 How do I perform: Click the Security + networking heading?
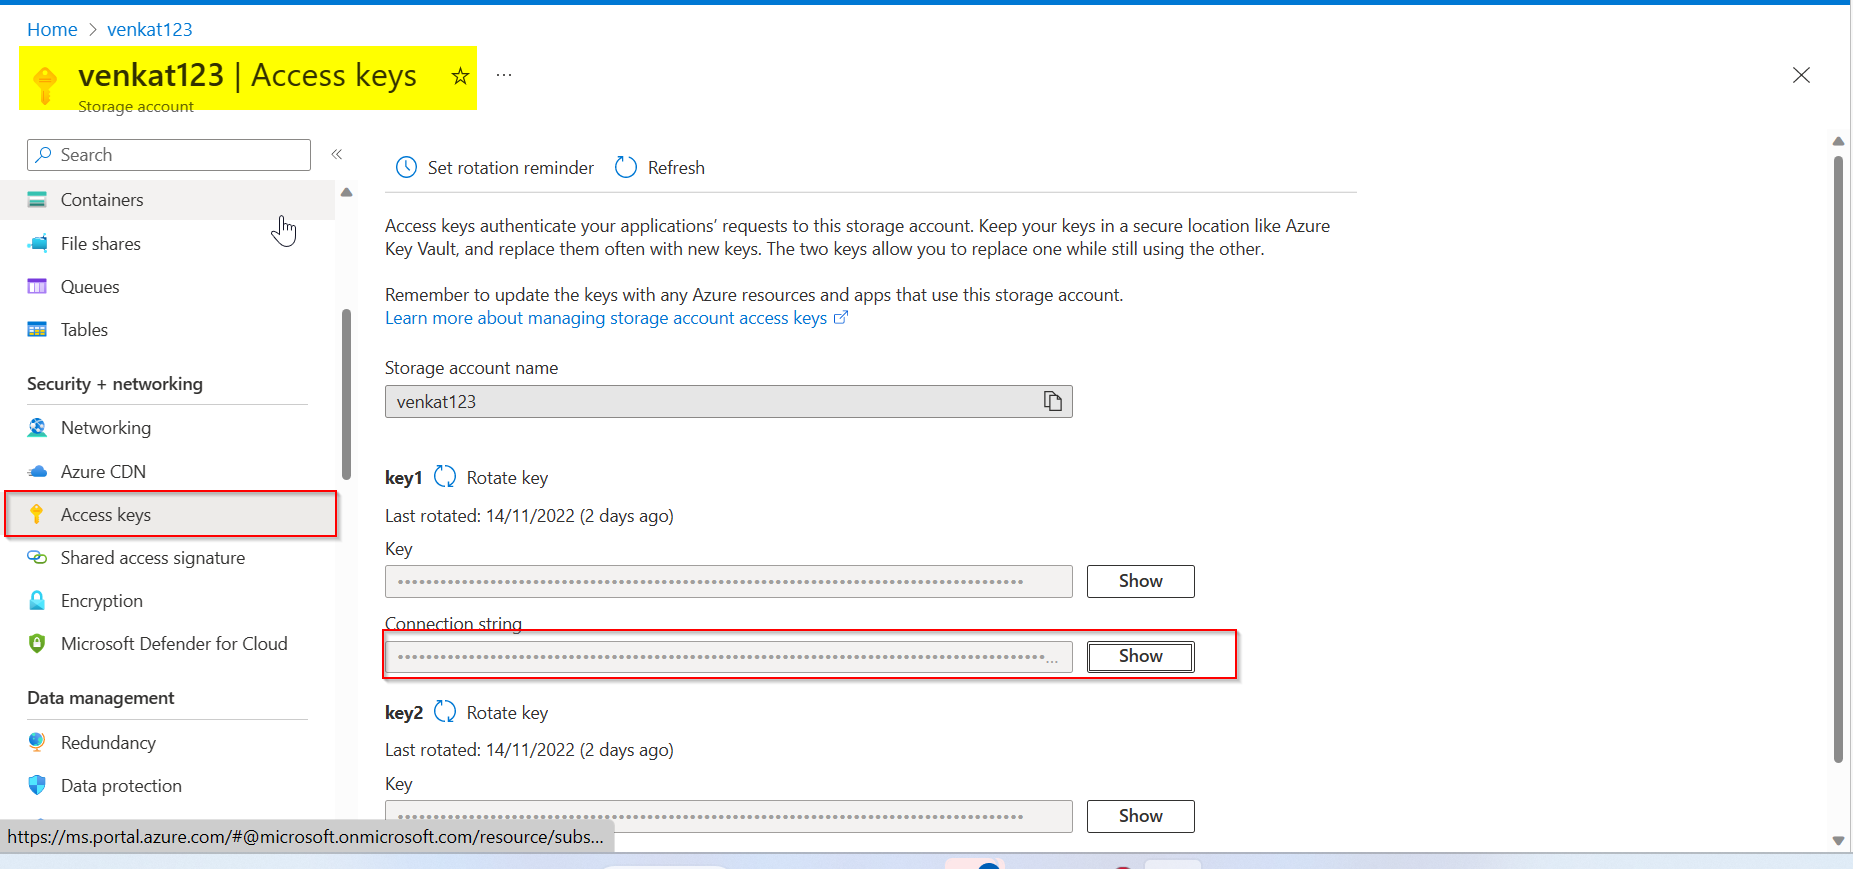[x=115, y=384]
